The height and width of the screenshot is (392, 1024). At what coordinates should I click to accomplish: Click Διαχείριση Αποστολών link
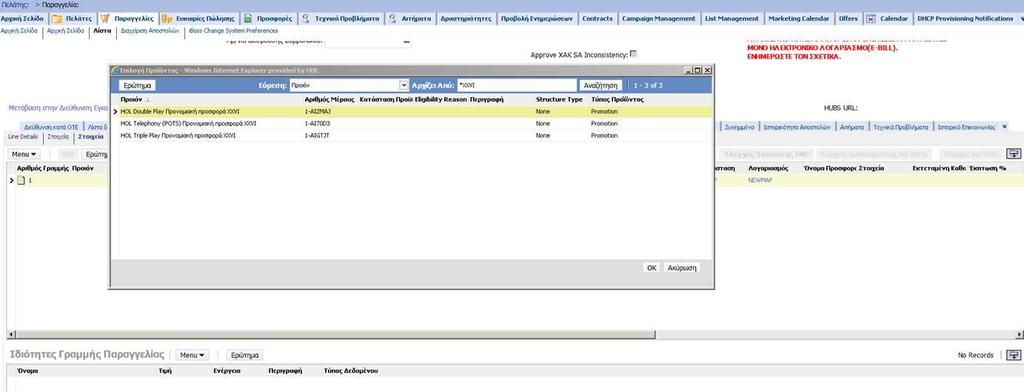pyautogui.click(x=150, y=31)
